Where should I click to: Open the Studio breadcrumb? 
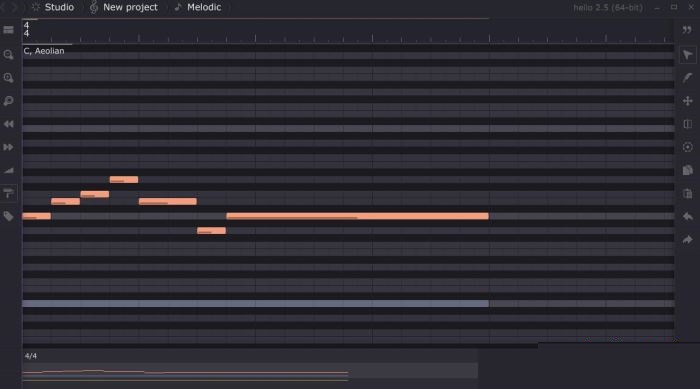pos(59,7)
